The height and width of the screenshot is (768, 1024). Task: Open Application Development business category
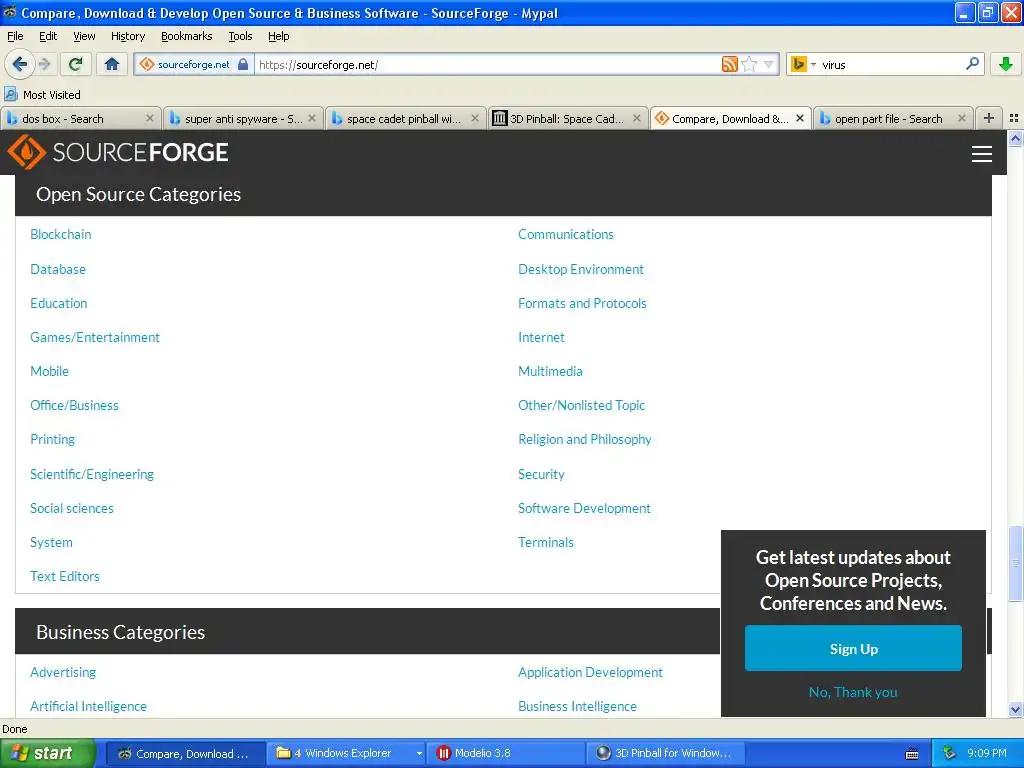[590, 672]
